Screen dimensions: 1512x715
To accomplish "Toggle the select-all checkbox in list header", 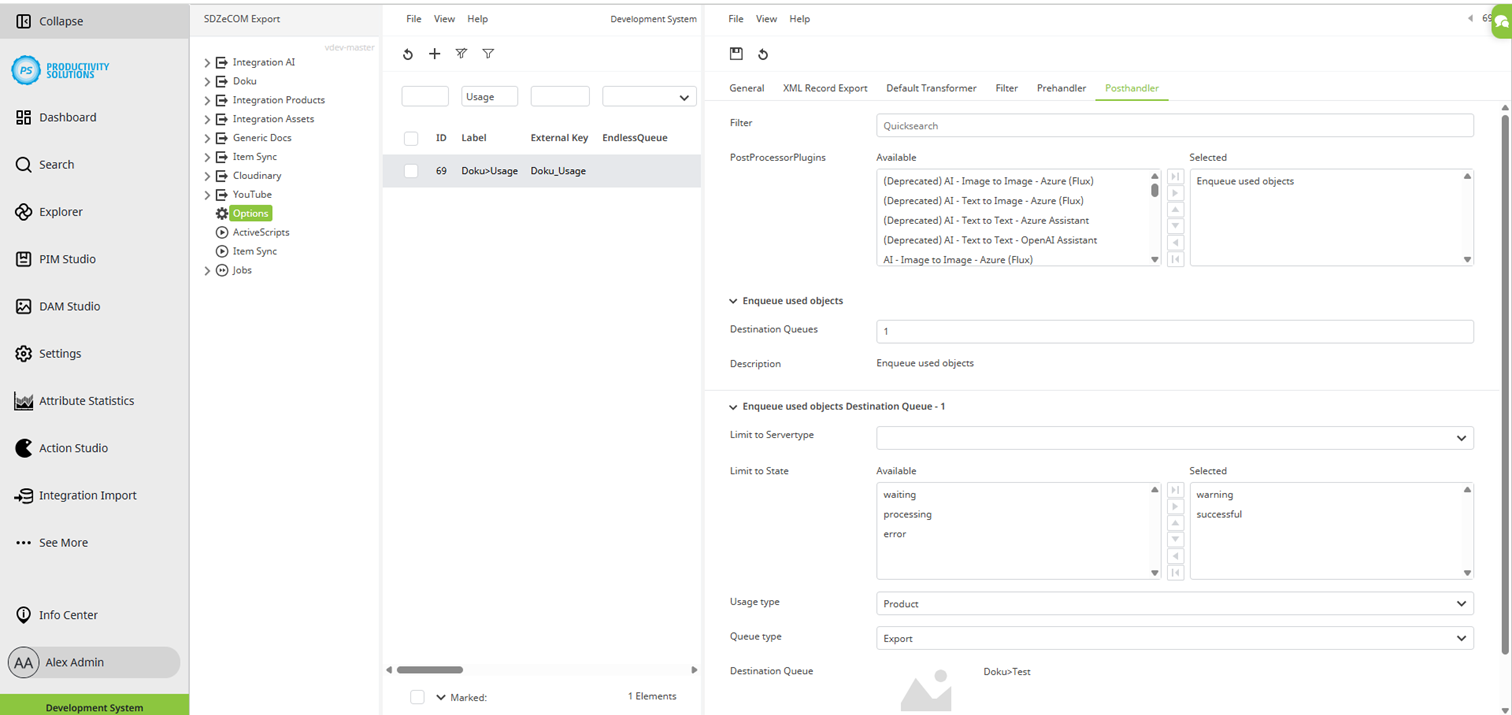I will tap(411, 138).
